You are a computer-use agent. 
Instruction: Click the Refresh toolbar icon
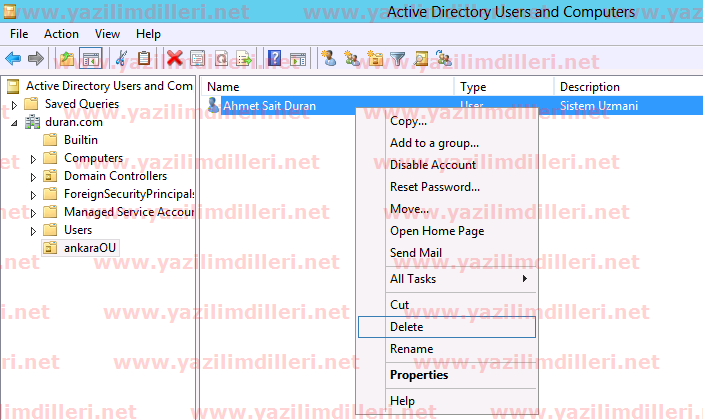[221, 59]
